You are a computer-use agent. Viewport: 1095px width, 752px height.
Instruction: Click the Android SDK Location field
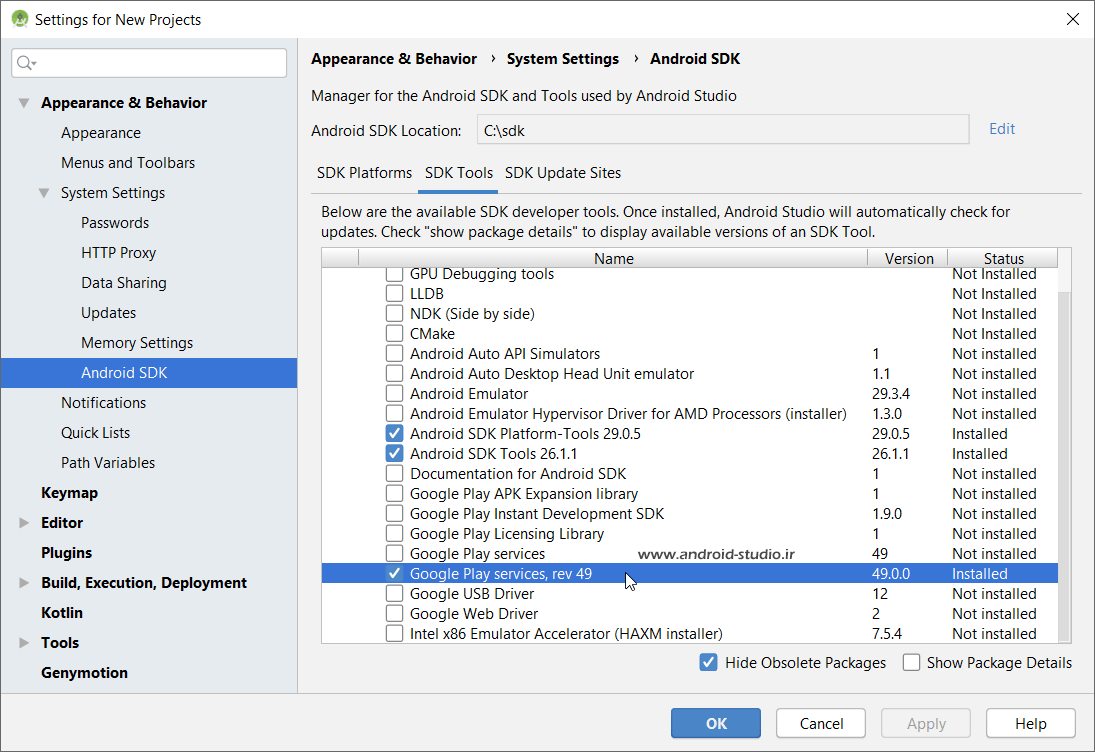point(723,131)
